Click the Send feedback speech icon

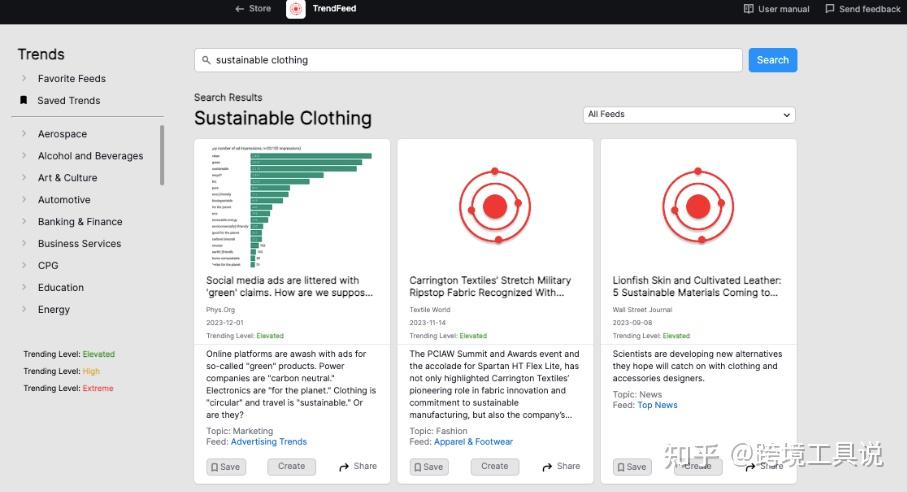[830, 9]
